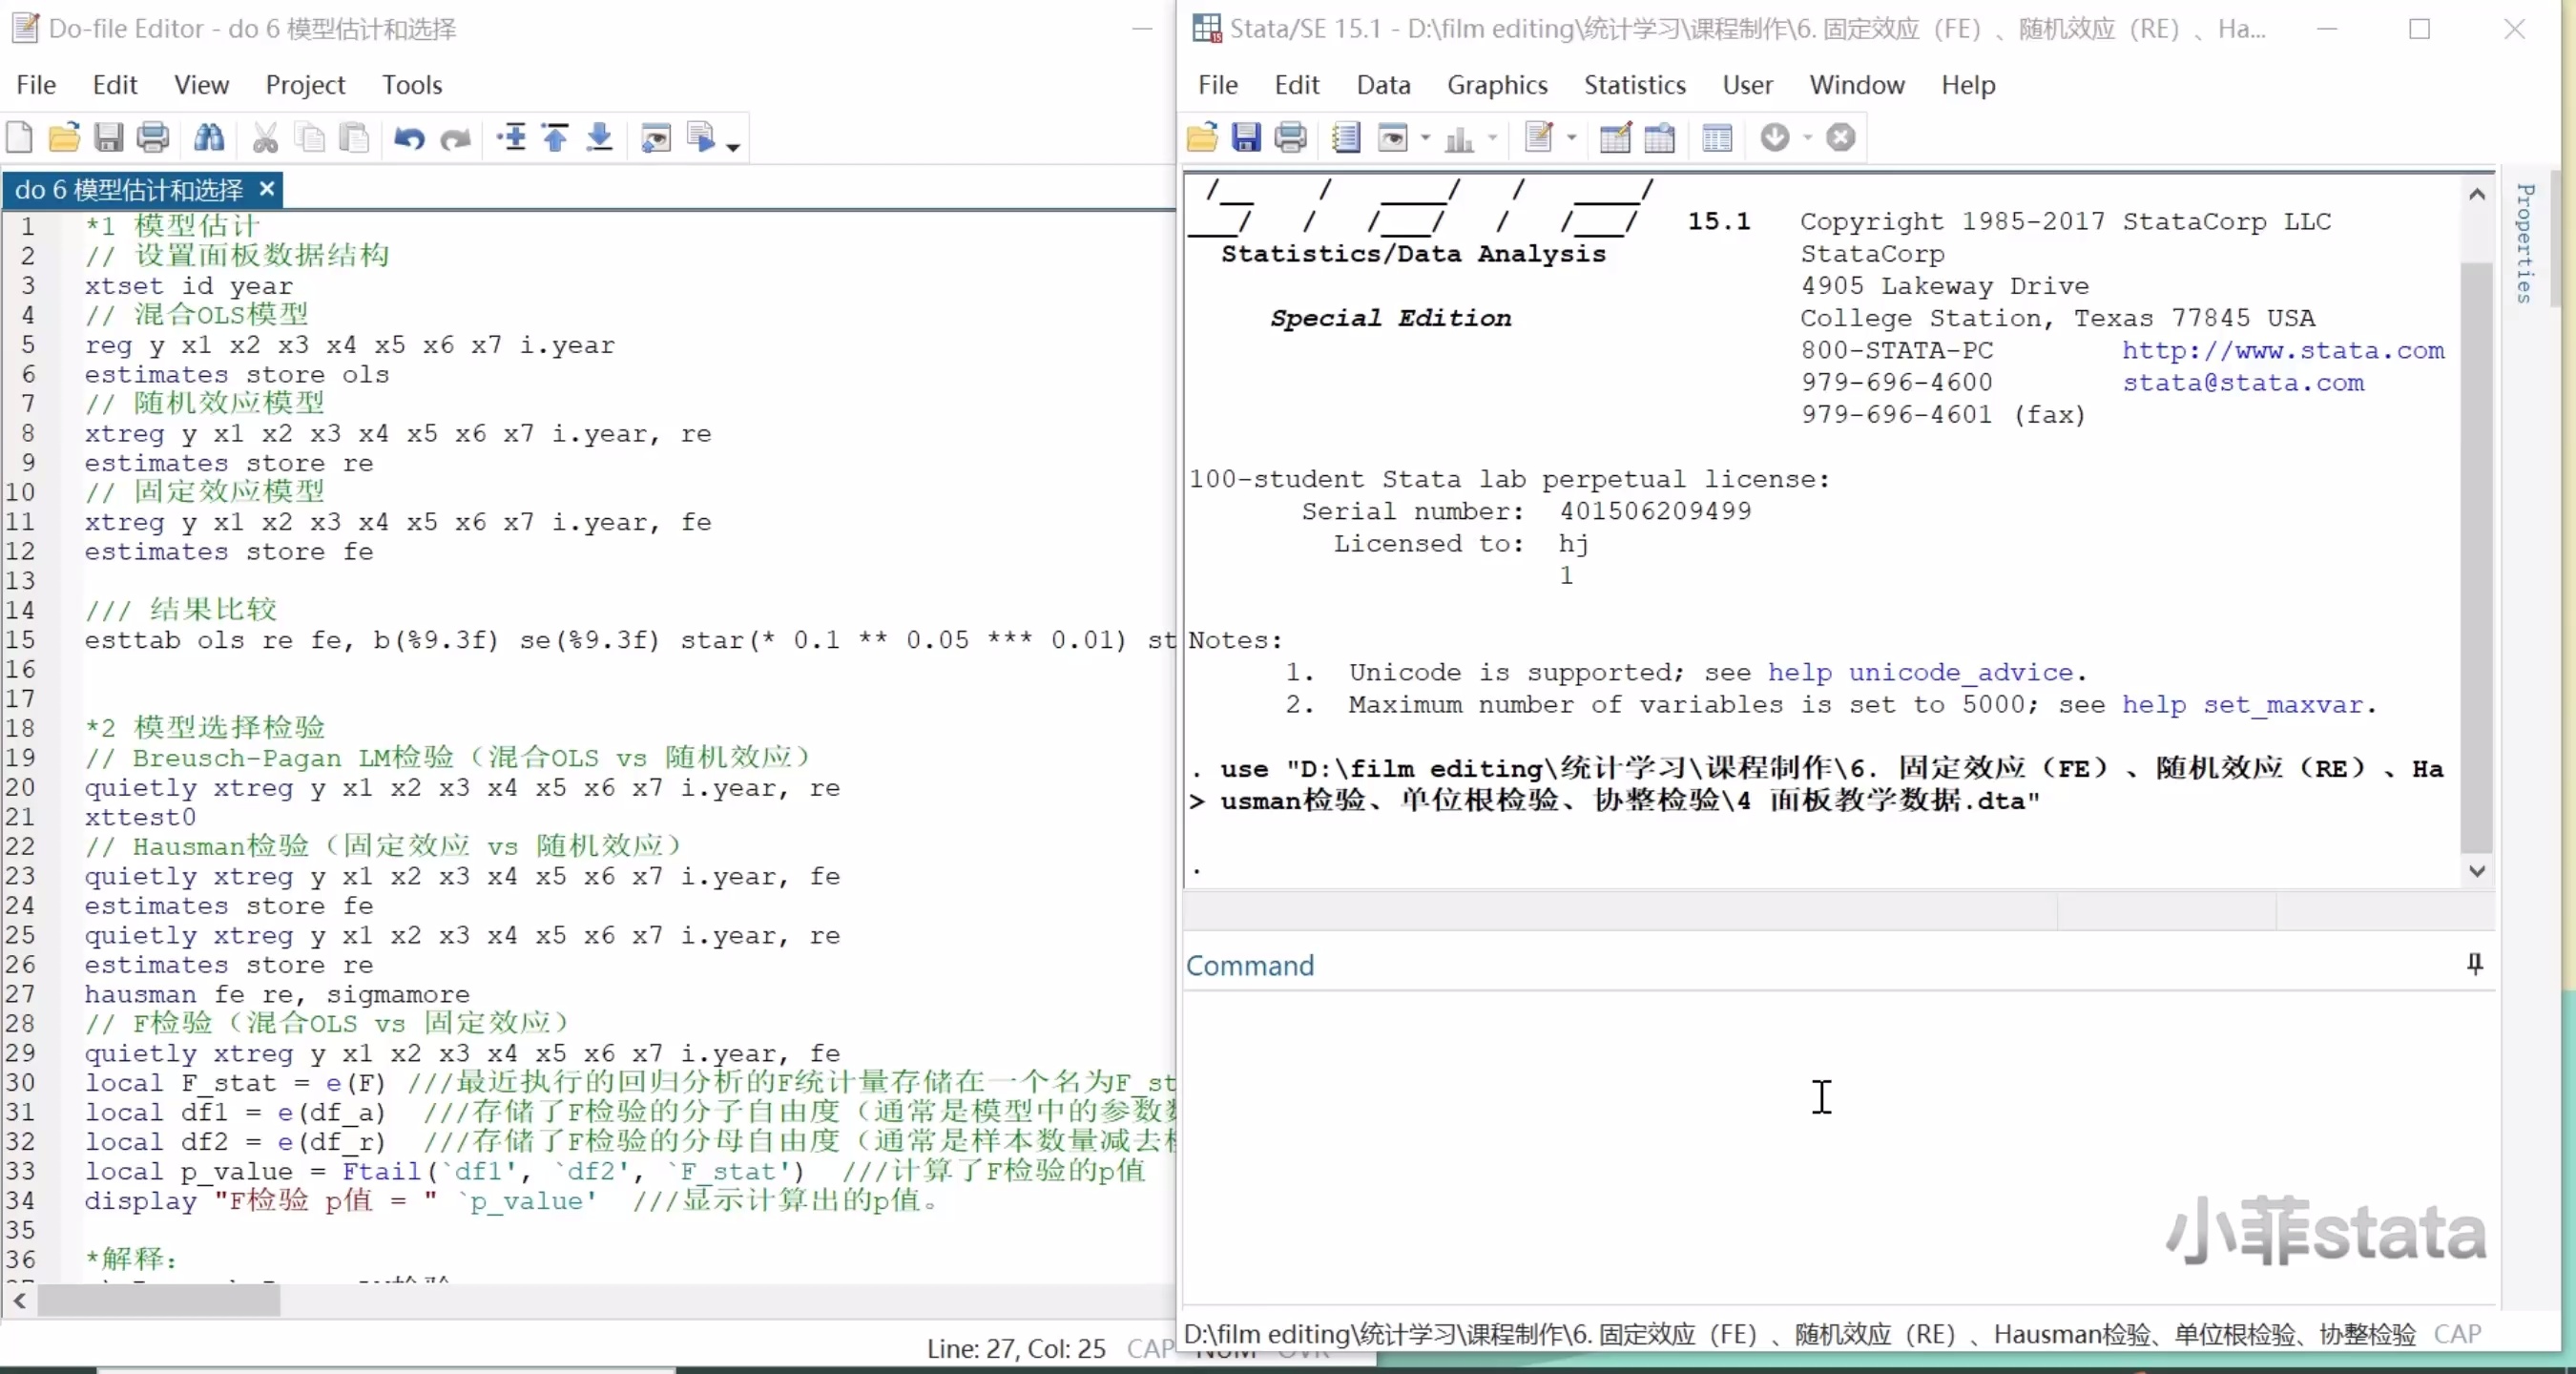Expand the Viewer dropdown arrow in Stata toolbar
This screenshot has width=2576, height=1374.
pyautogui.click(x=1425, y=138)
